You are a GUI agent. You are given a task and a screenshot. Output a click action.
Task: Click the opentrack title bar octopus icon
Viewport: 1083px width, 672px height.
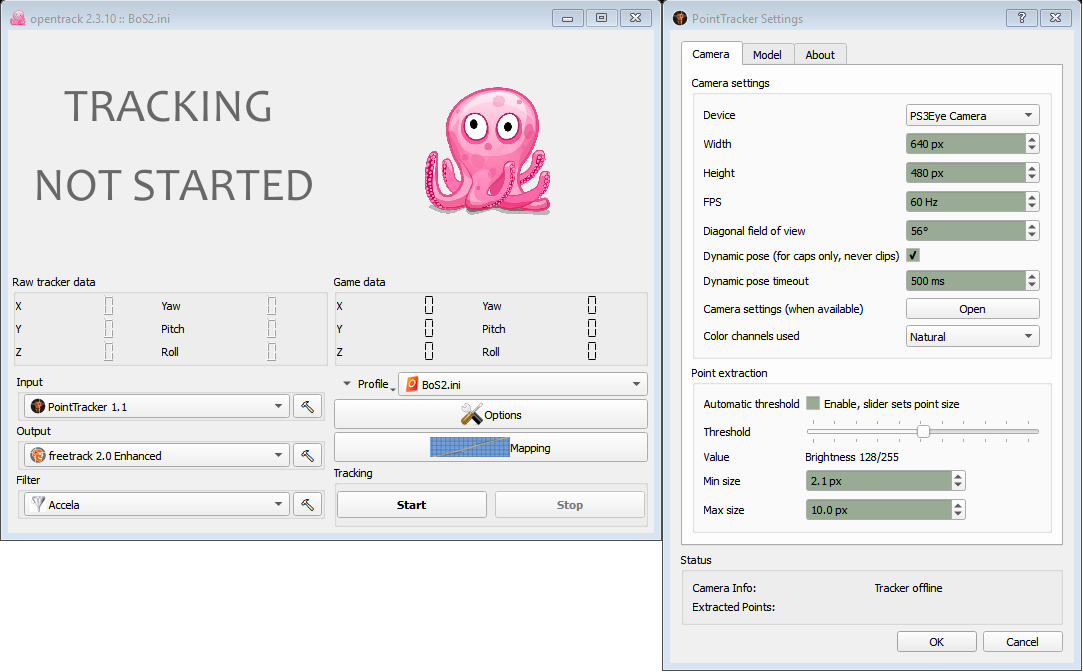pos(17,19)
